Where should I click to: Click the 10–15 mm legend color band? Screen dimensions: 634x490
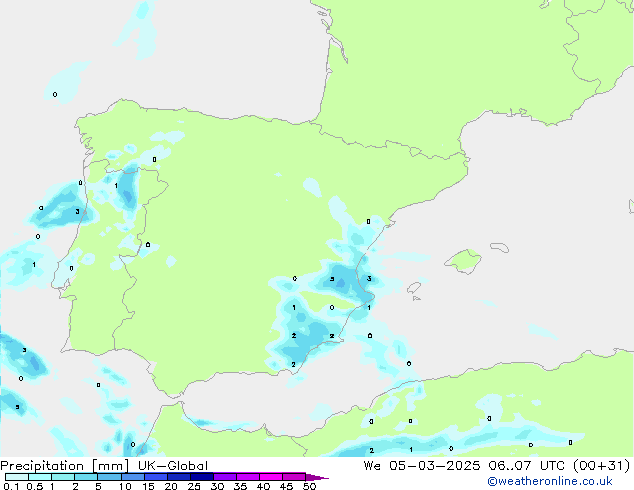click(x=132, y=477)
